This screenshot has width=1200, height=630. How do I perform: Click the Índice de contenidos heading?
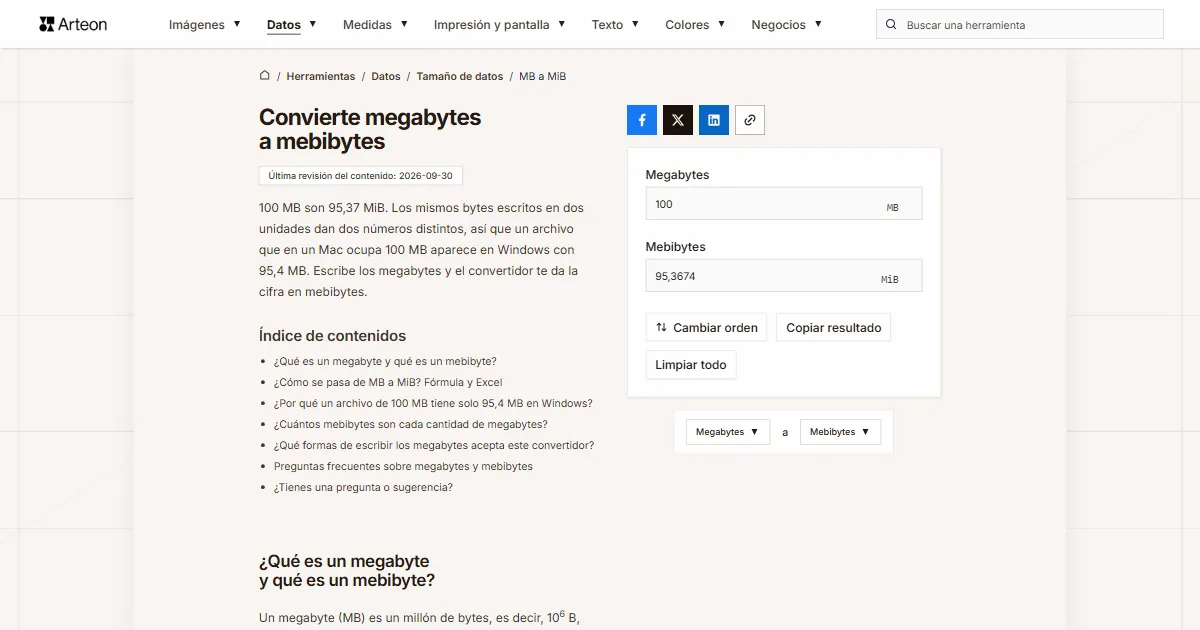[332, 336]
